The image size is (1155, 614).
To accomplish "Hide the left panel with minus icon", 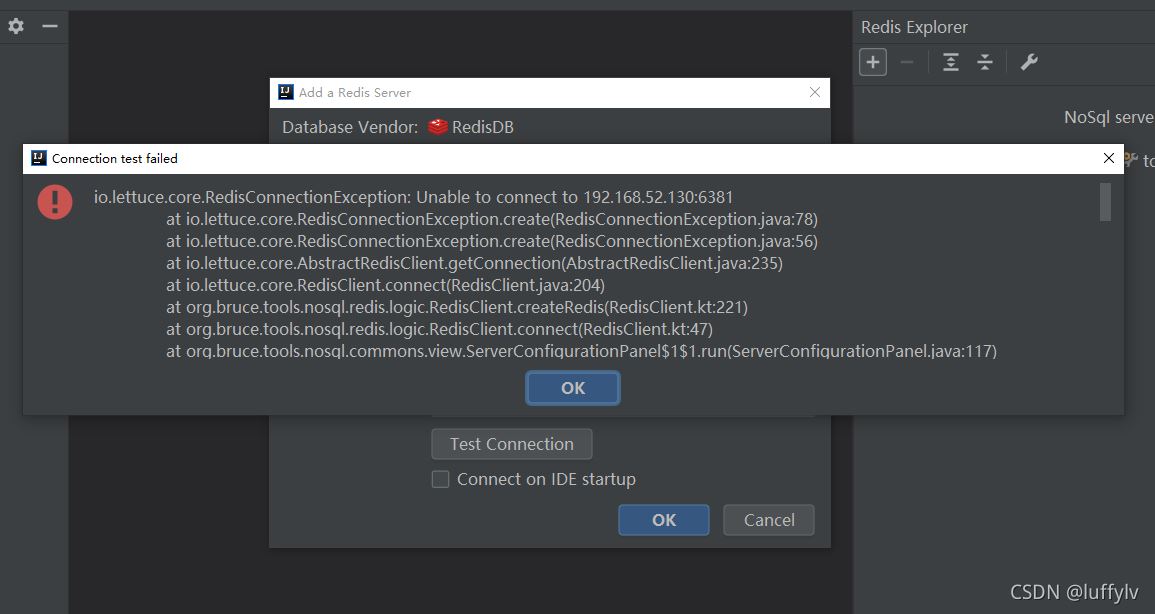I will [50, 26].
